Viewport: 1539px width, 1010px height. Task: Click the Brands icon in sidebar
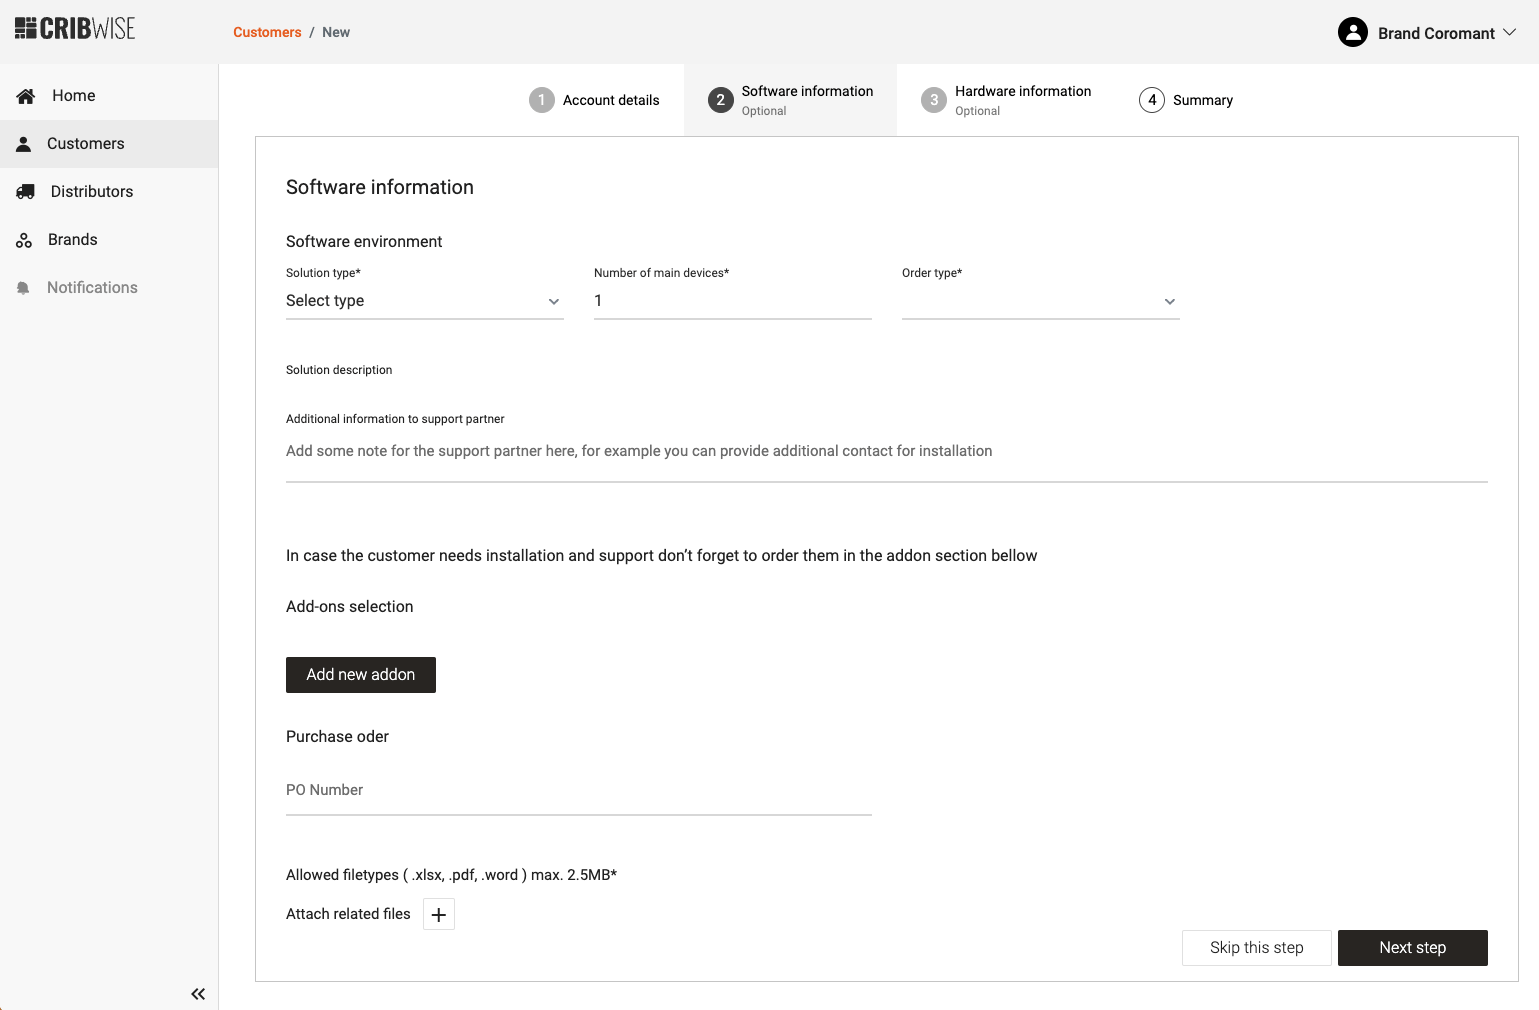(x=24, y=240)
